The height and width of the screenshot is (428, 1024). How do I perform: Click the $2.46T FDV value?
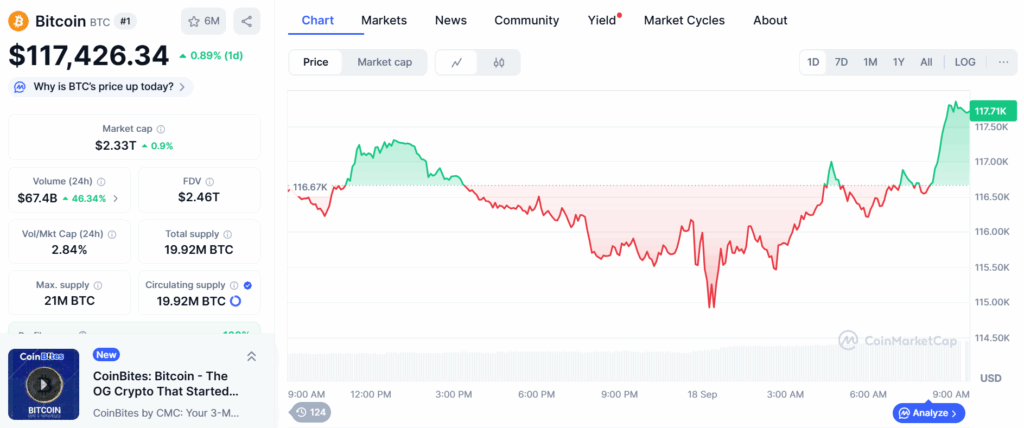[199, 197]
